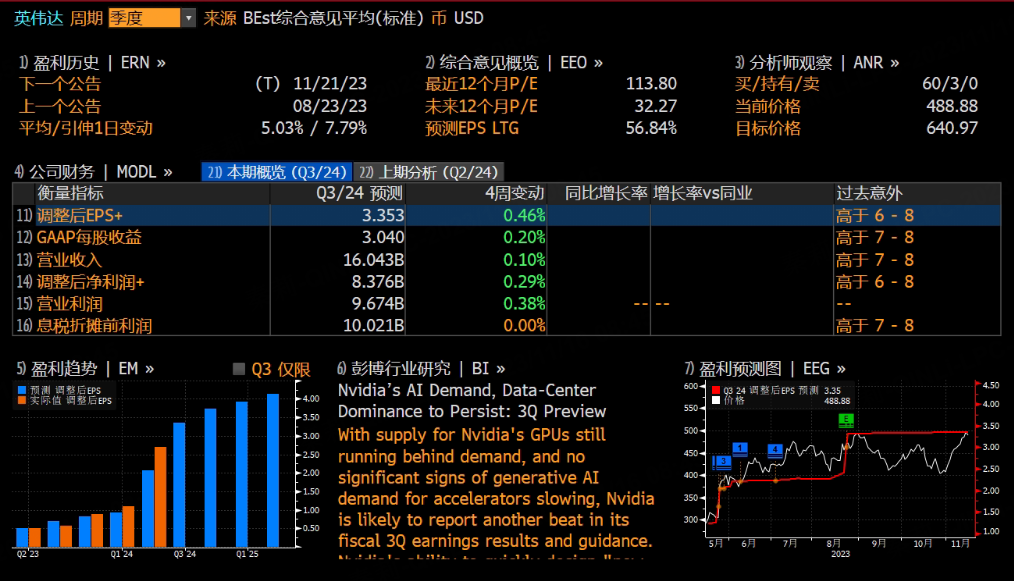1014x581 pixels.
Task: Click the red Q3 24 EPS 预测 legend swatch
Action: (716, 390)
